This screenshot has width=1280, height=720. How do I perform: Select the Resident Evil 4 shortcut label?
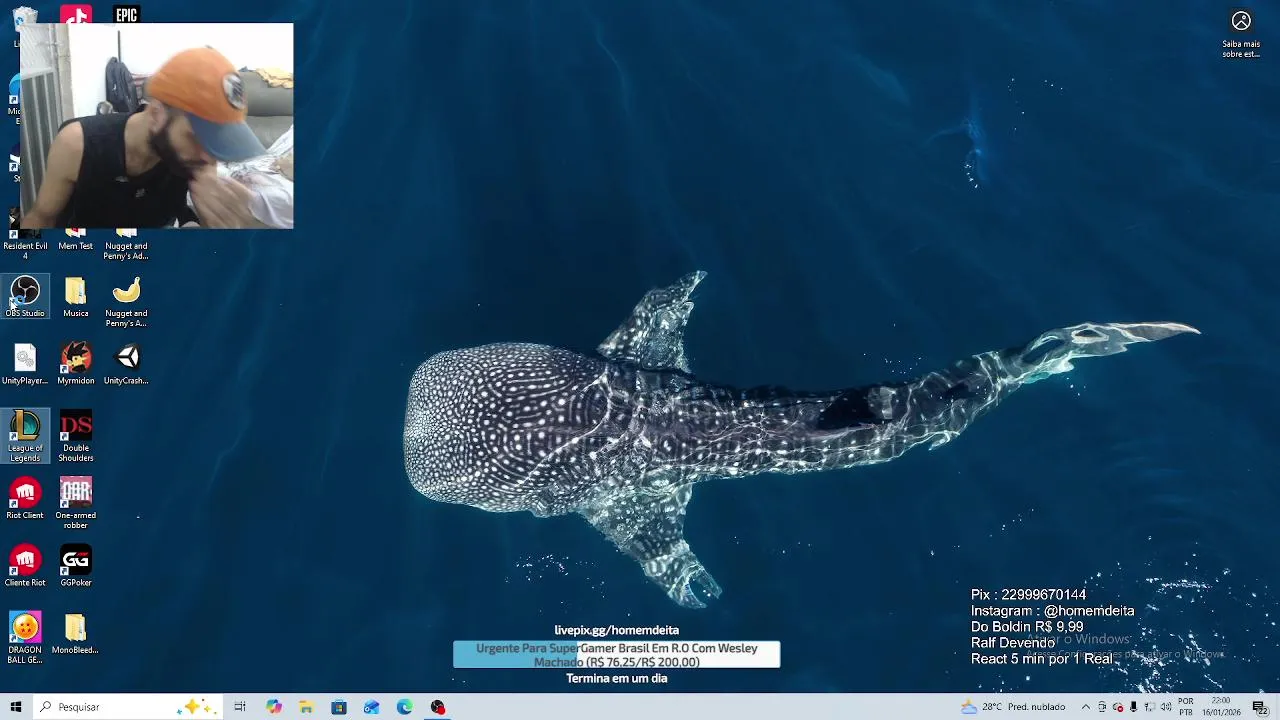coord(25,250)
